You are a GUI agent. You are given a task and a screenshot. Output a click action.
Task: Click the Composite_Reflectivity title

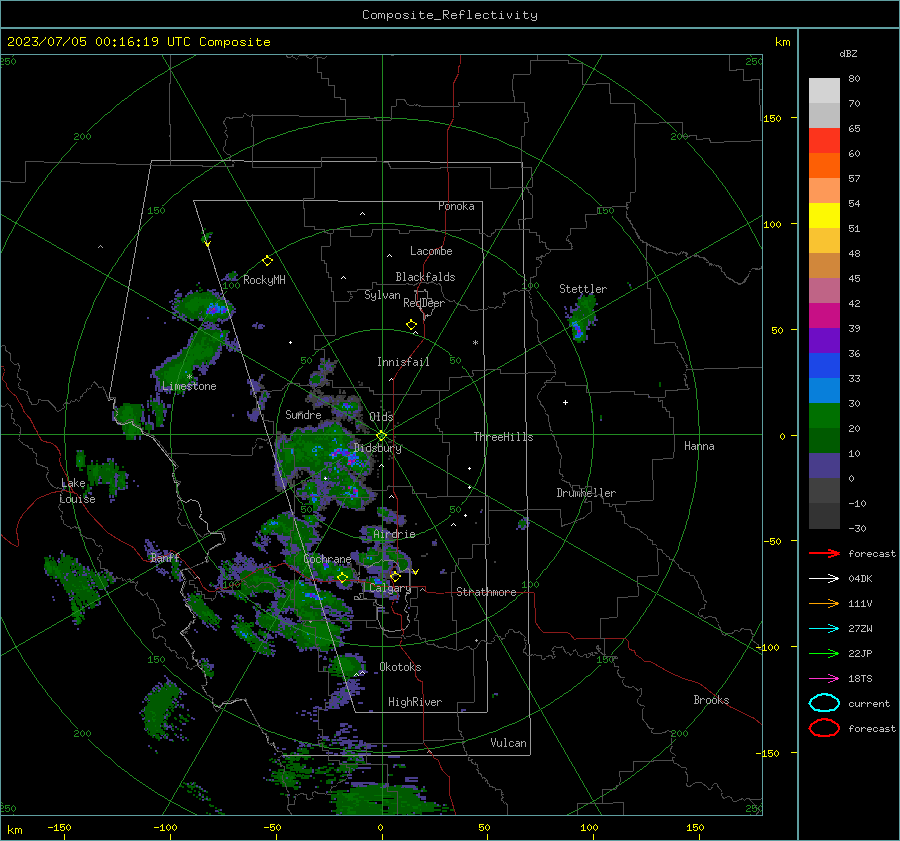449,15
